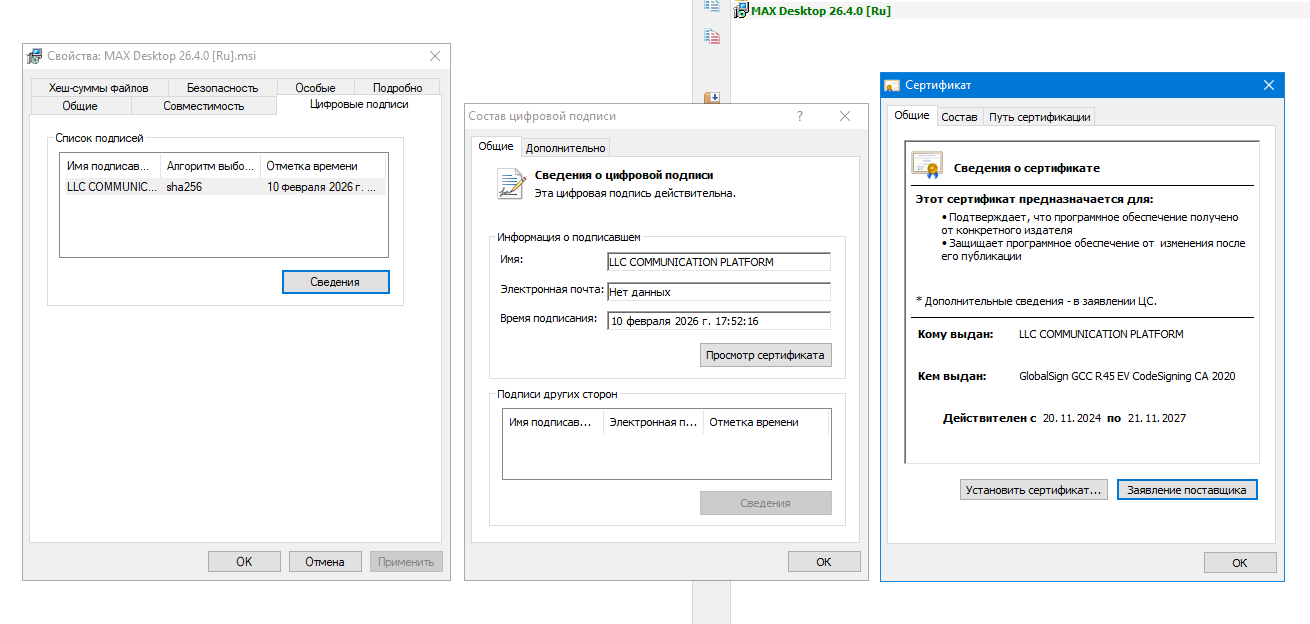Click the Кому выдан LLC COMMUNICATION PLATFORM value
This screenshot has width=1310, height=624.
pos(1101,334)
